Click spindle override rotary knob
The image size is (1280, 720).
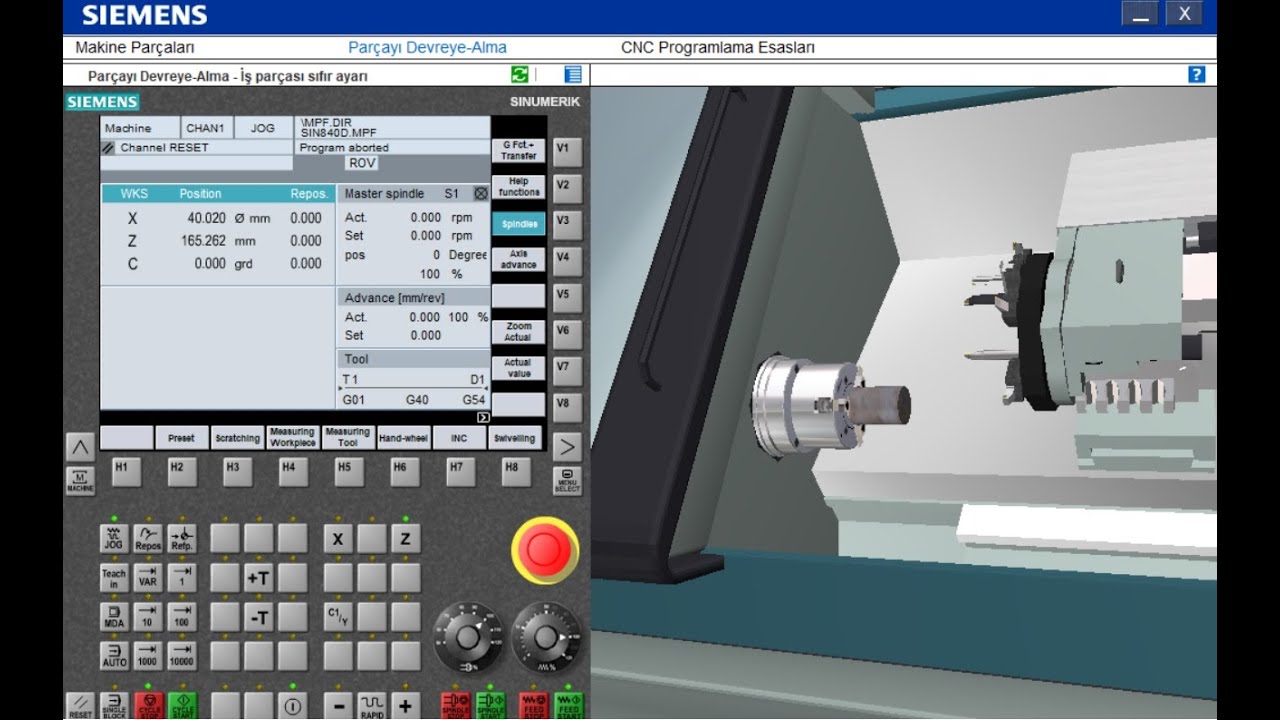point(468,637)
